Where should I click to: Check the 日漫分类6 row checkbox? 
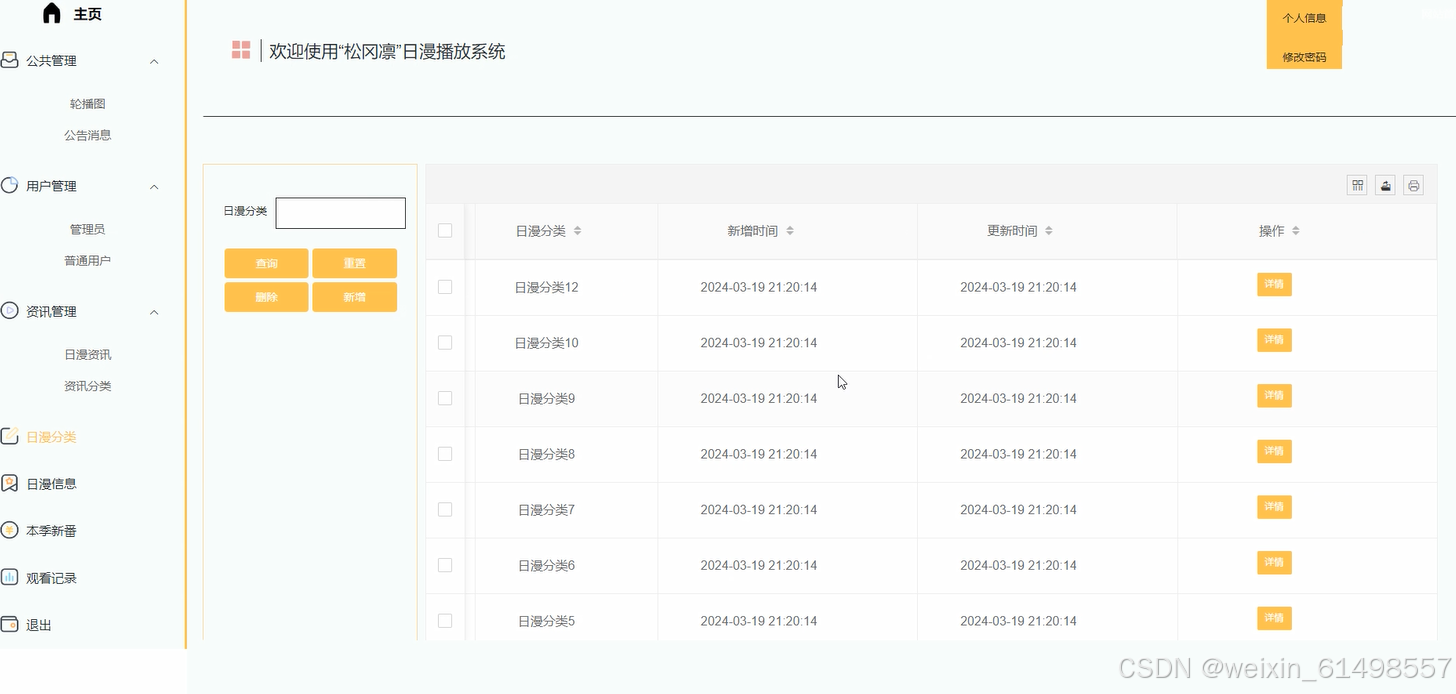(x=445, y=565)
